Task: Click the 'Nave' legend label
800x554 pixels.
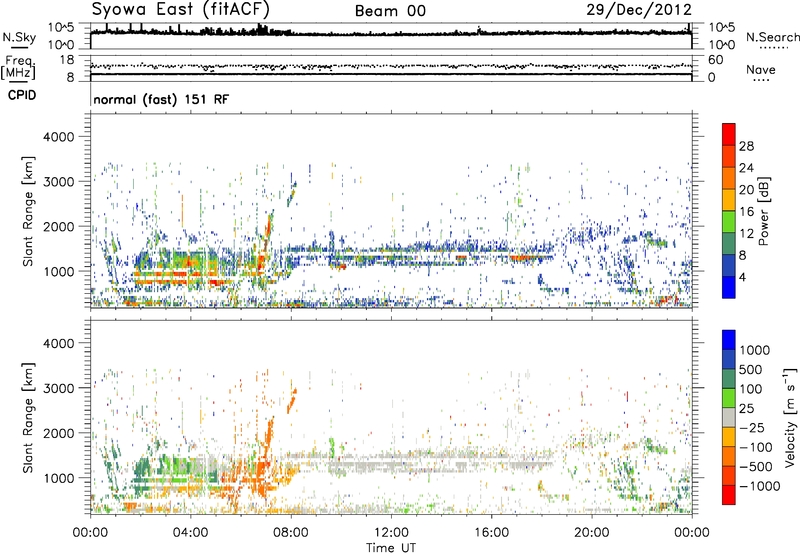Action: (x=761, y=69)
